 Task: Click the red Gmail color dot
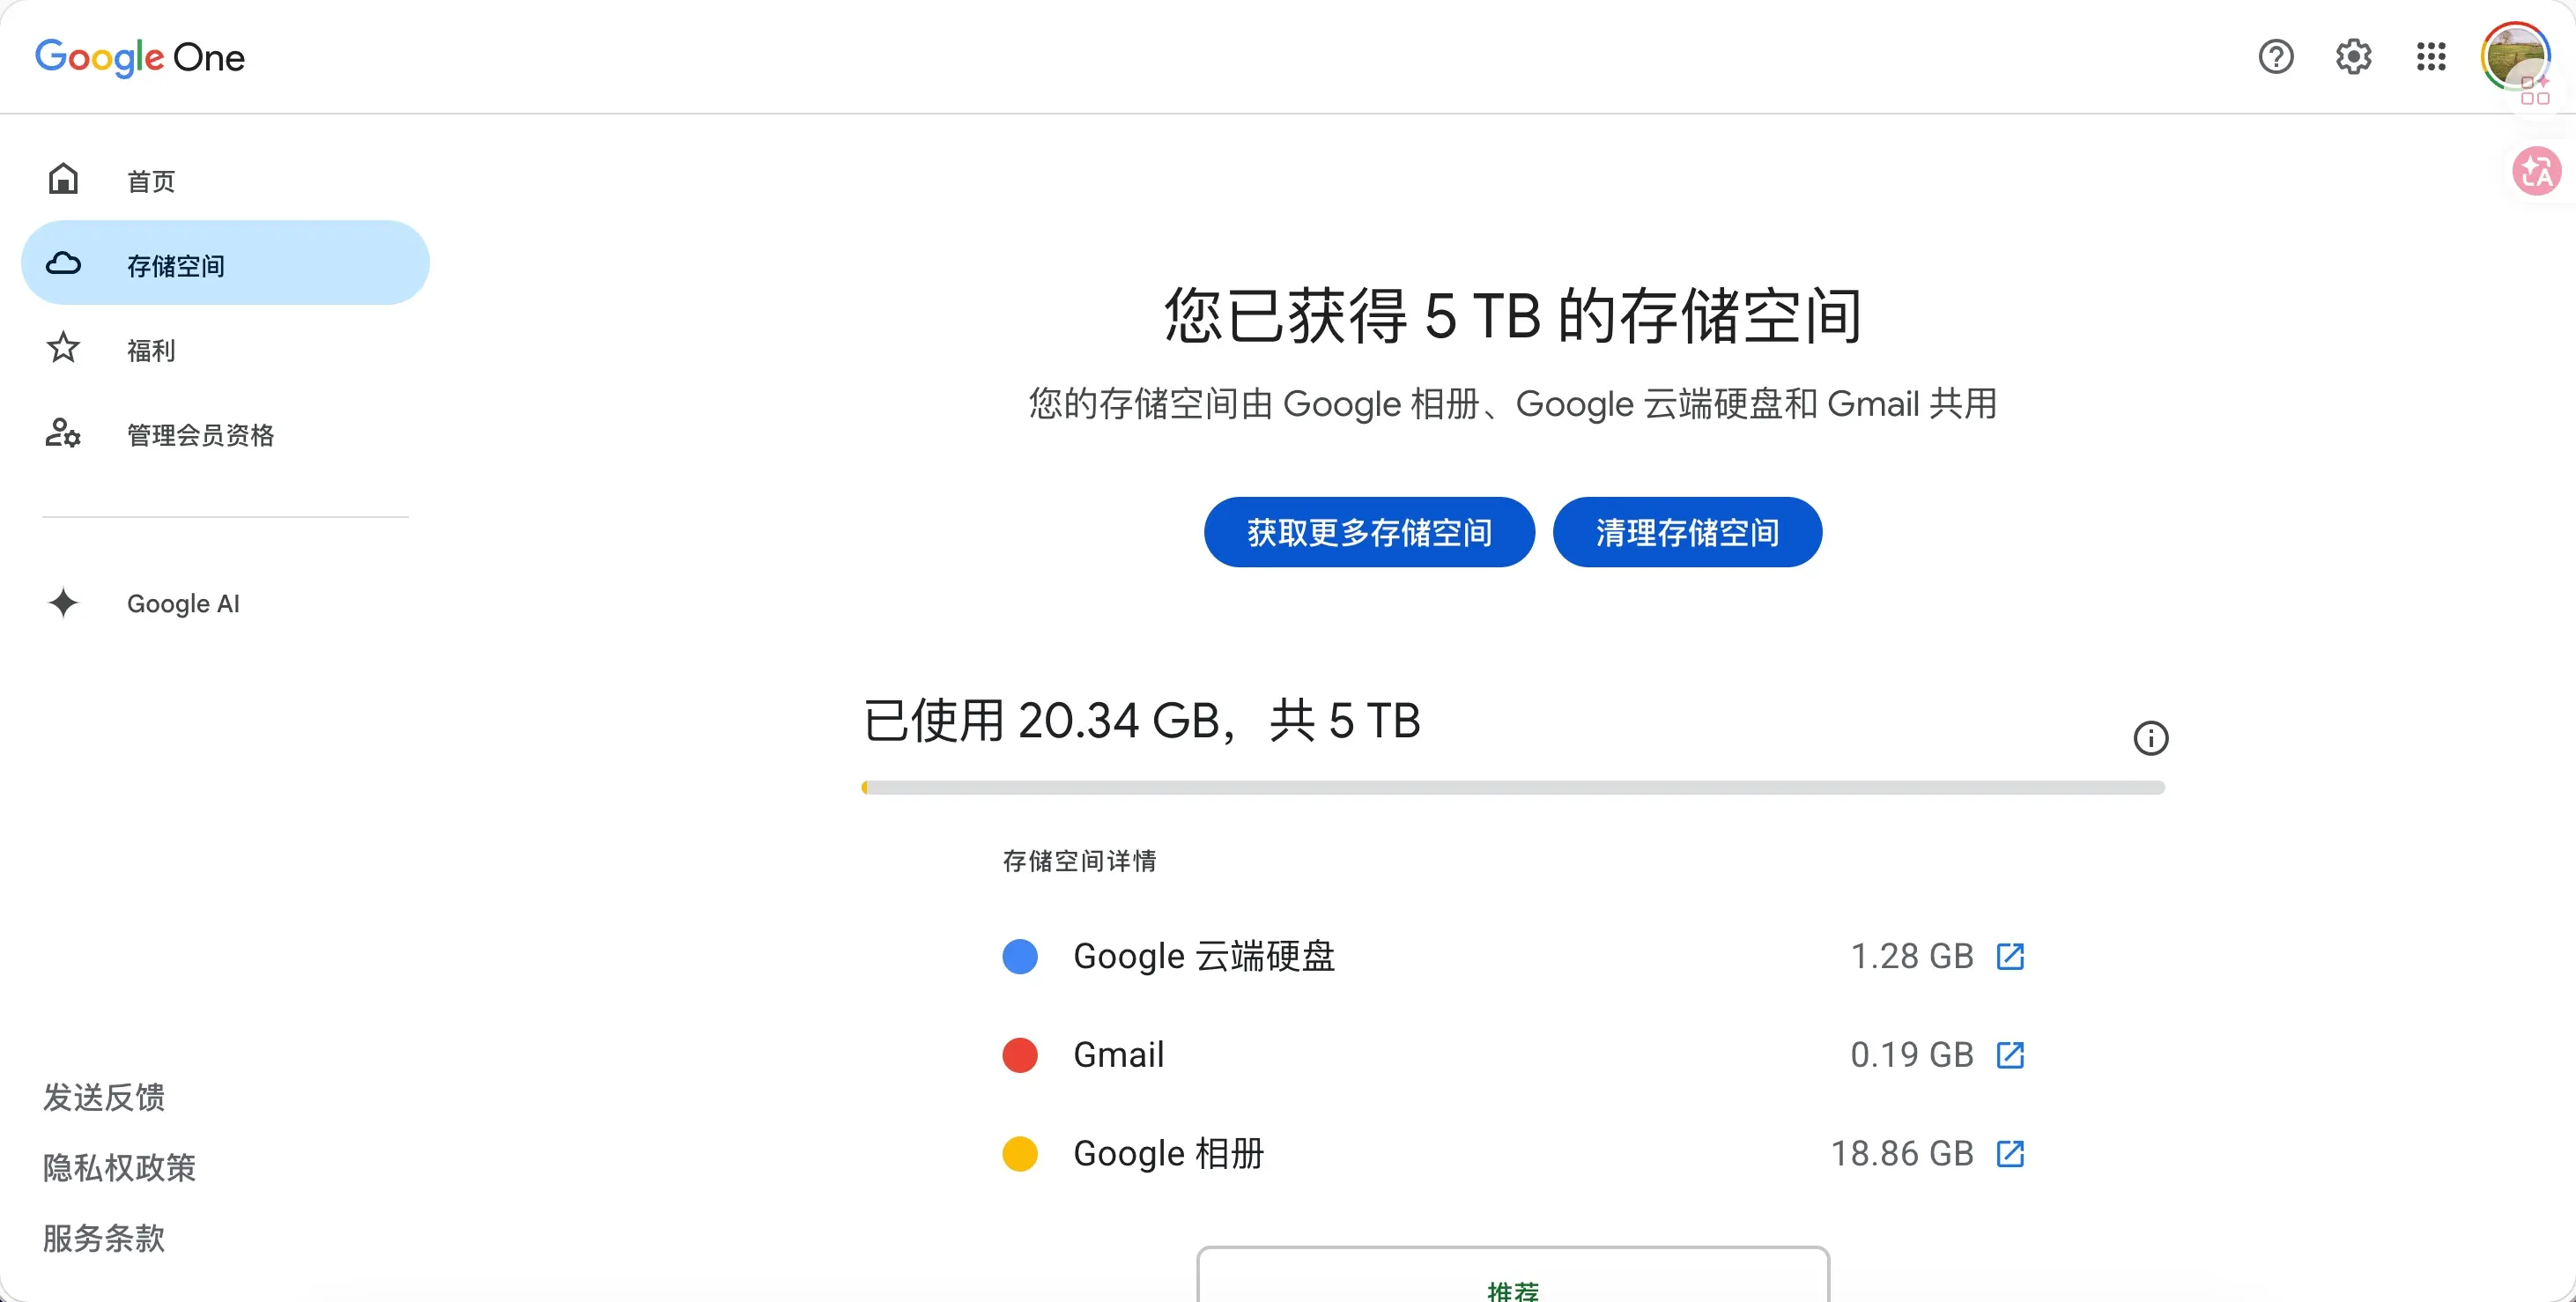[x=1020, y=1055]
